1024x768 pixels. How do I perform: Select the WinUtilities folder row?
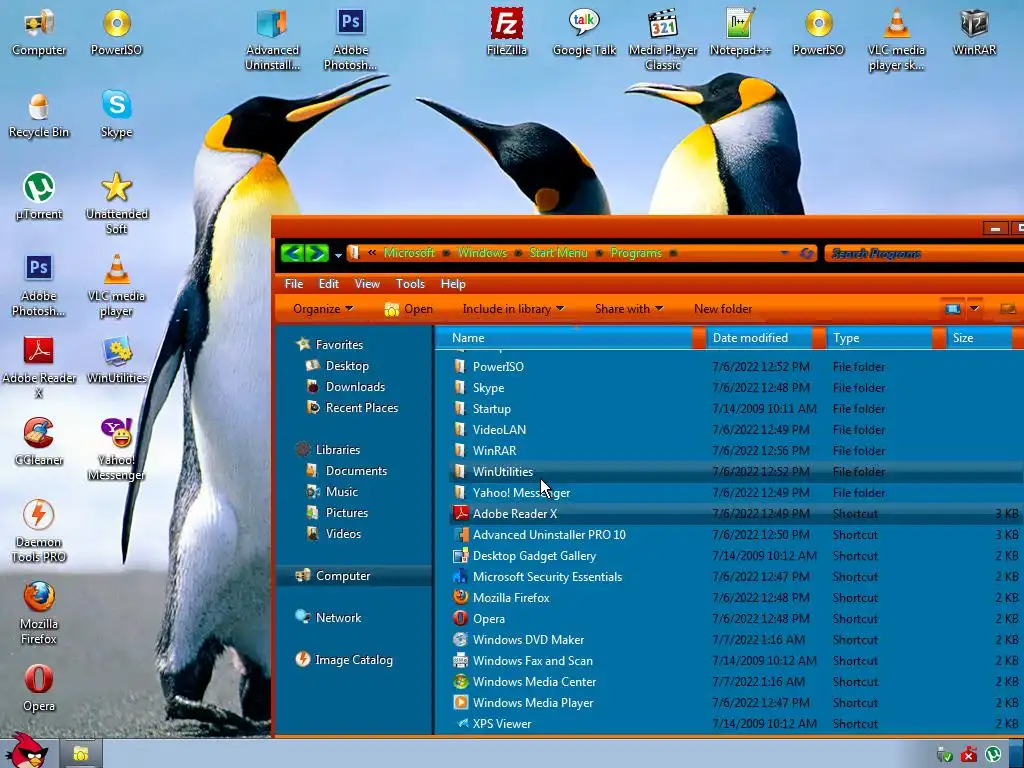point(737,472)
